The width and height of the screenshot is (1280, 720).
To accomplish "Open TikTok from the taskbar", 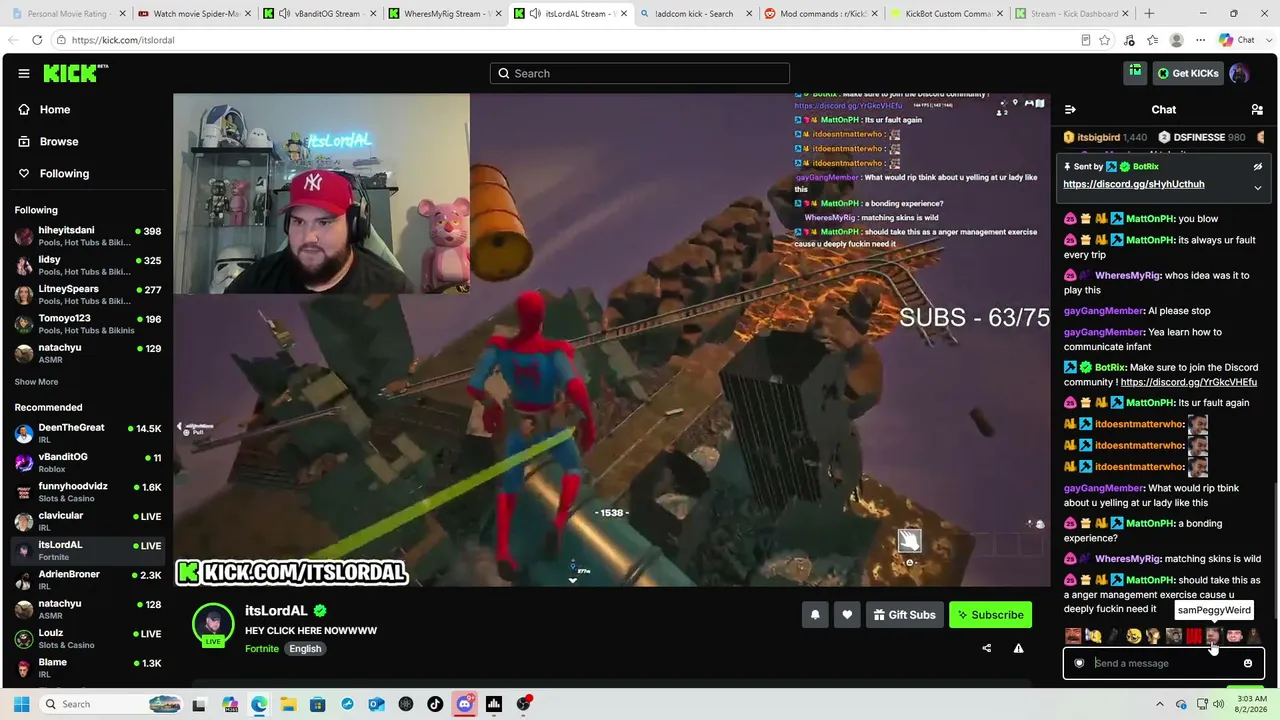I will pyautogui.click(x=435, y=704).
